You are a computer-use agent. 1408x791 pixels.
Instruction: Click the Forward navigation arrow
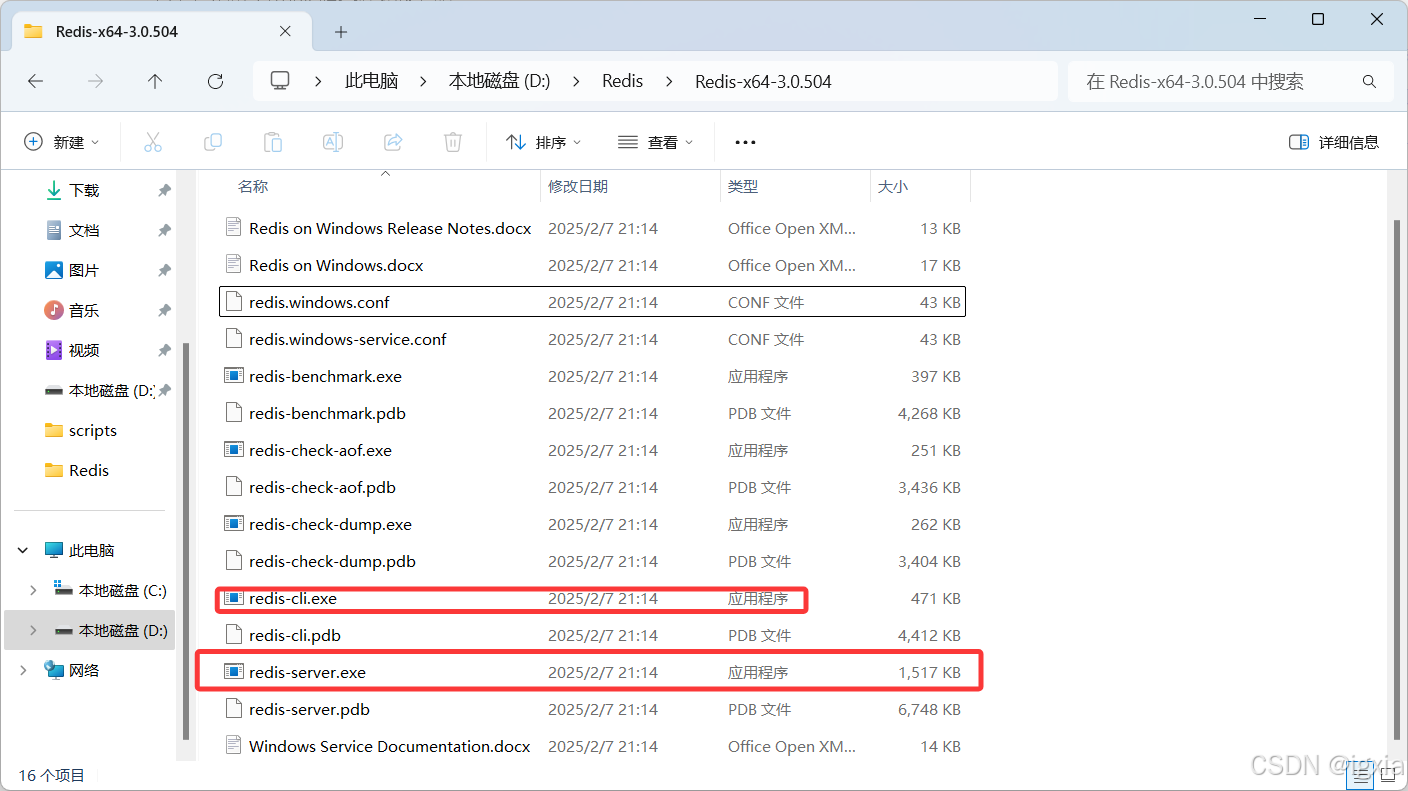point(96,82)
